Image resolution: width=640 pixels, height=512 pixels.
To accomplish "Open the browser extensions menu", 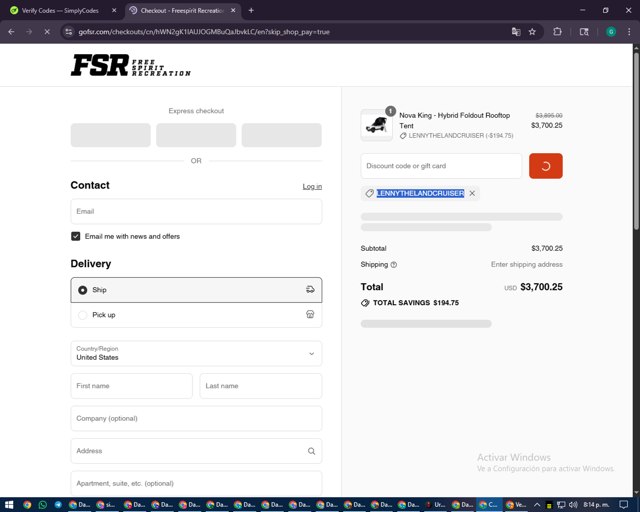I will [557, 32].
